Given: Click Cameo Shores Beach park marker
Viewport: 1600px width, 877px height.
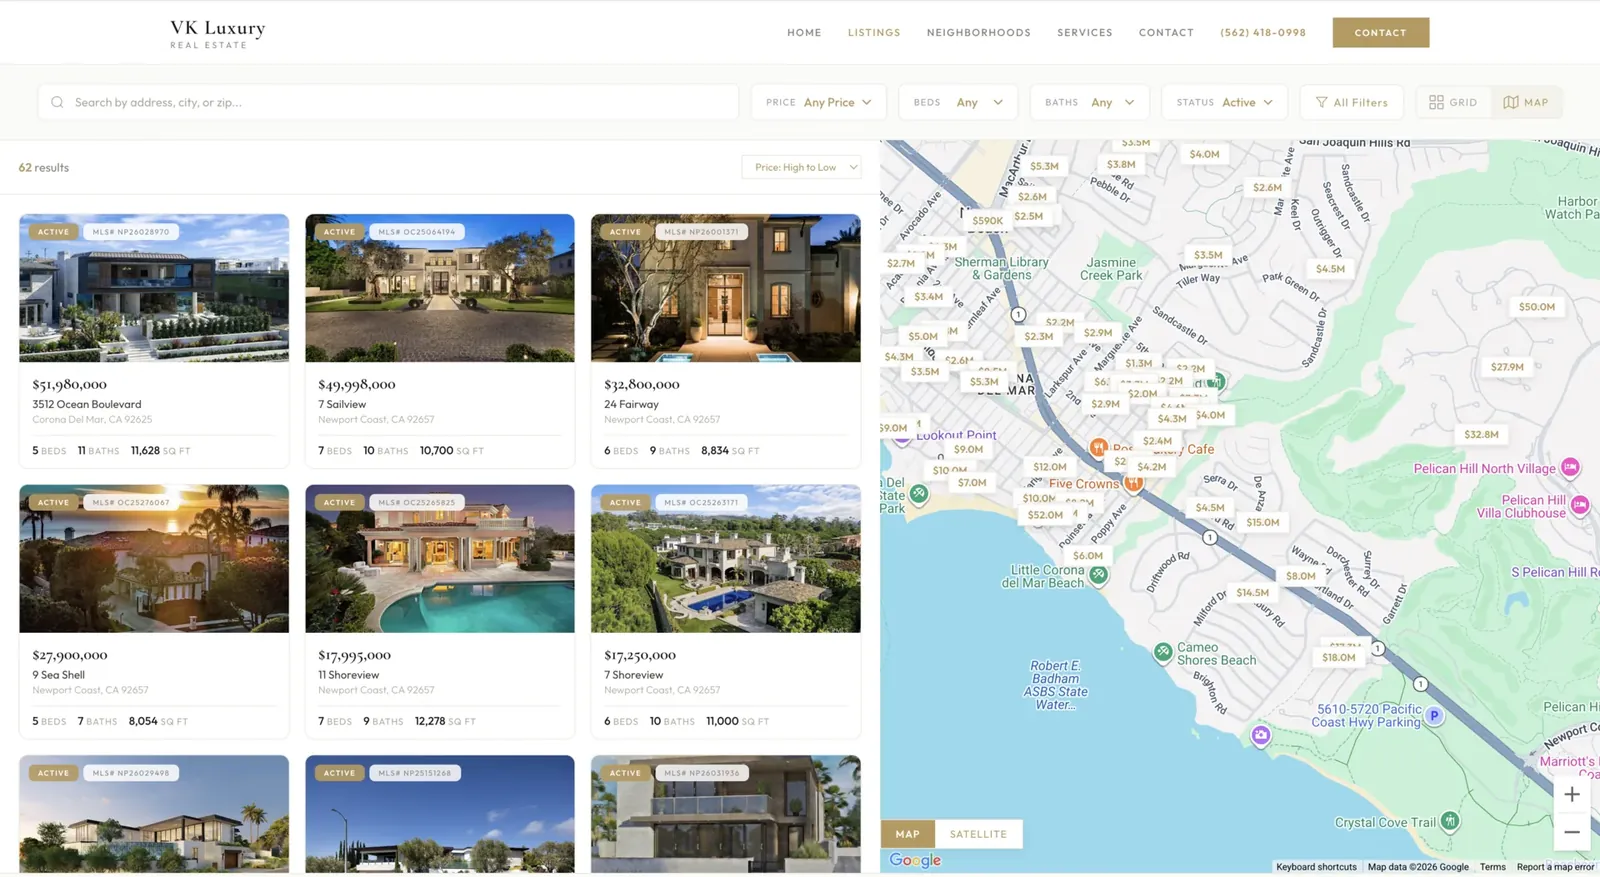Looking at the screenshot, I should pyautogui.click(x=1162, y=652).
